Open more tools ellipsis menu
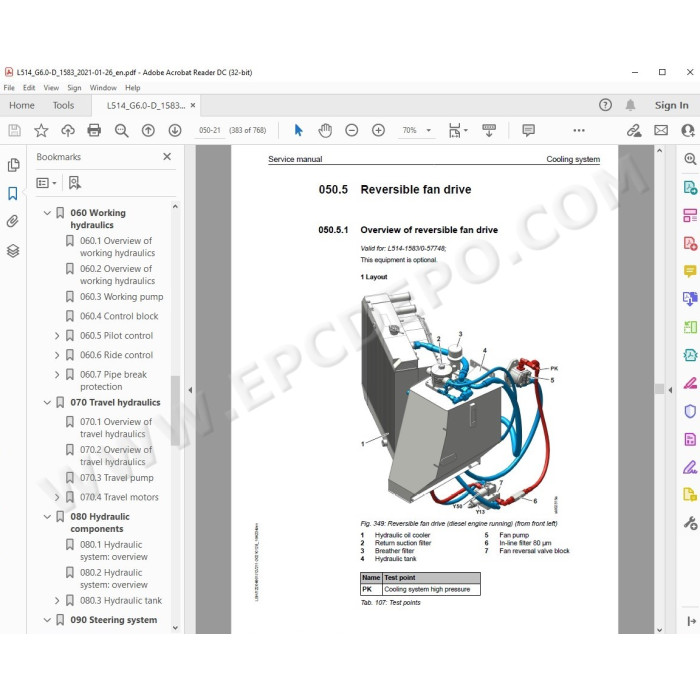This screenshot has height=700, width=700. (x=579, y=130)
